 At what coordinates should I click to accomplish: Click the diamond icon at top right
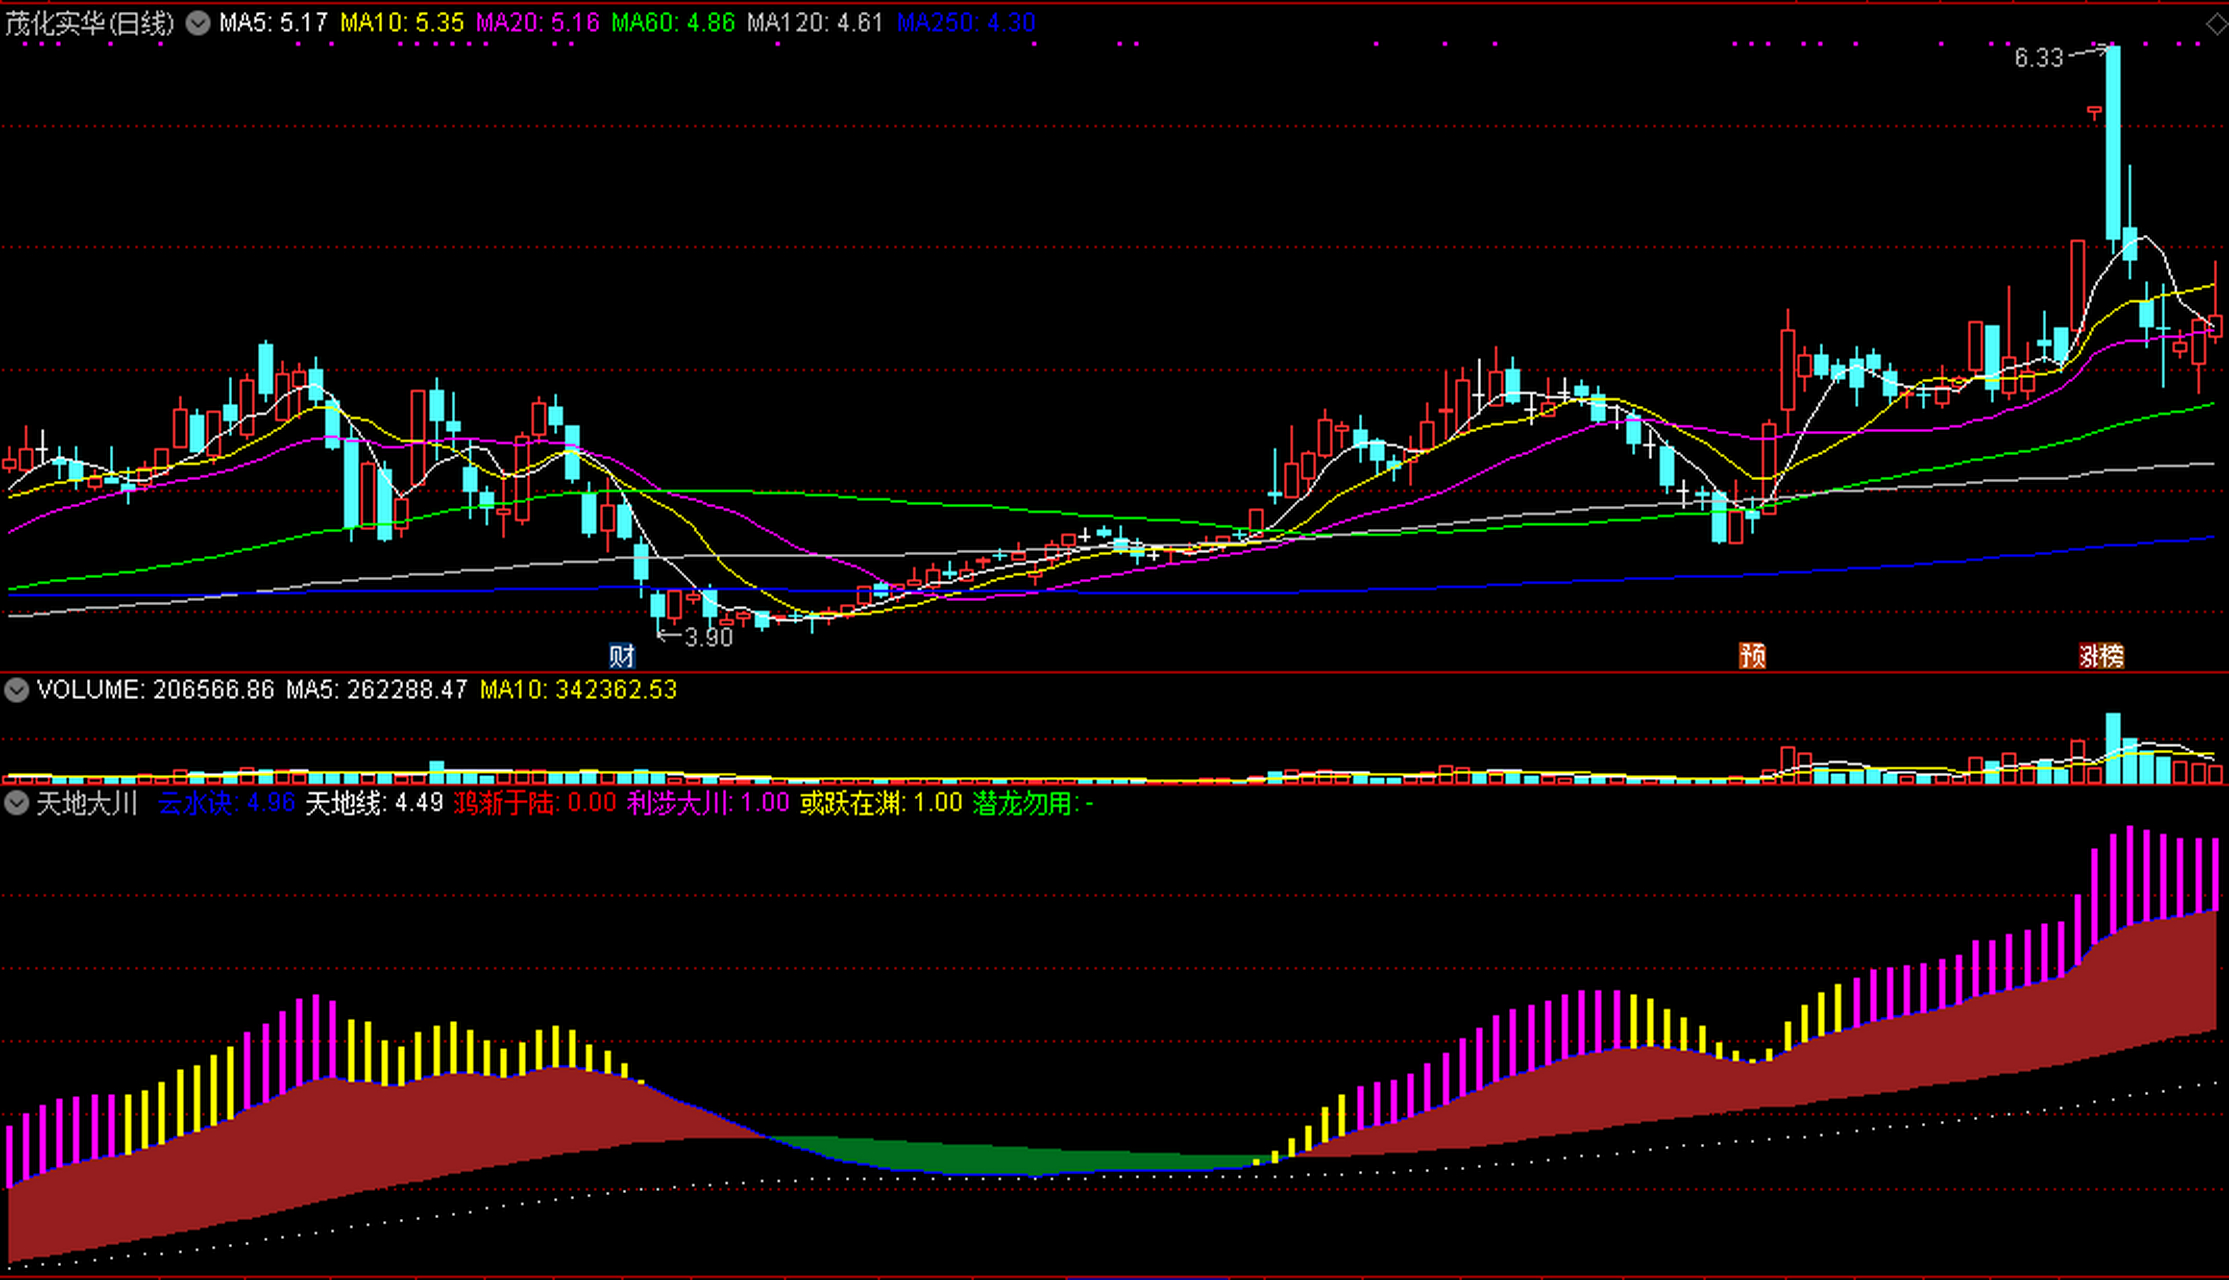2216,25
